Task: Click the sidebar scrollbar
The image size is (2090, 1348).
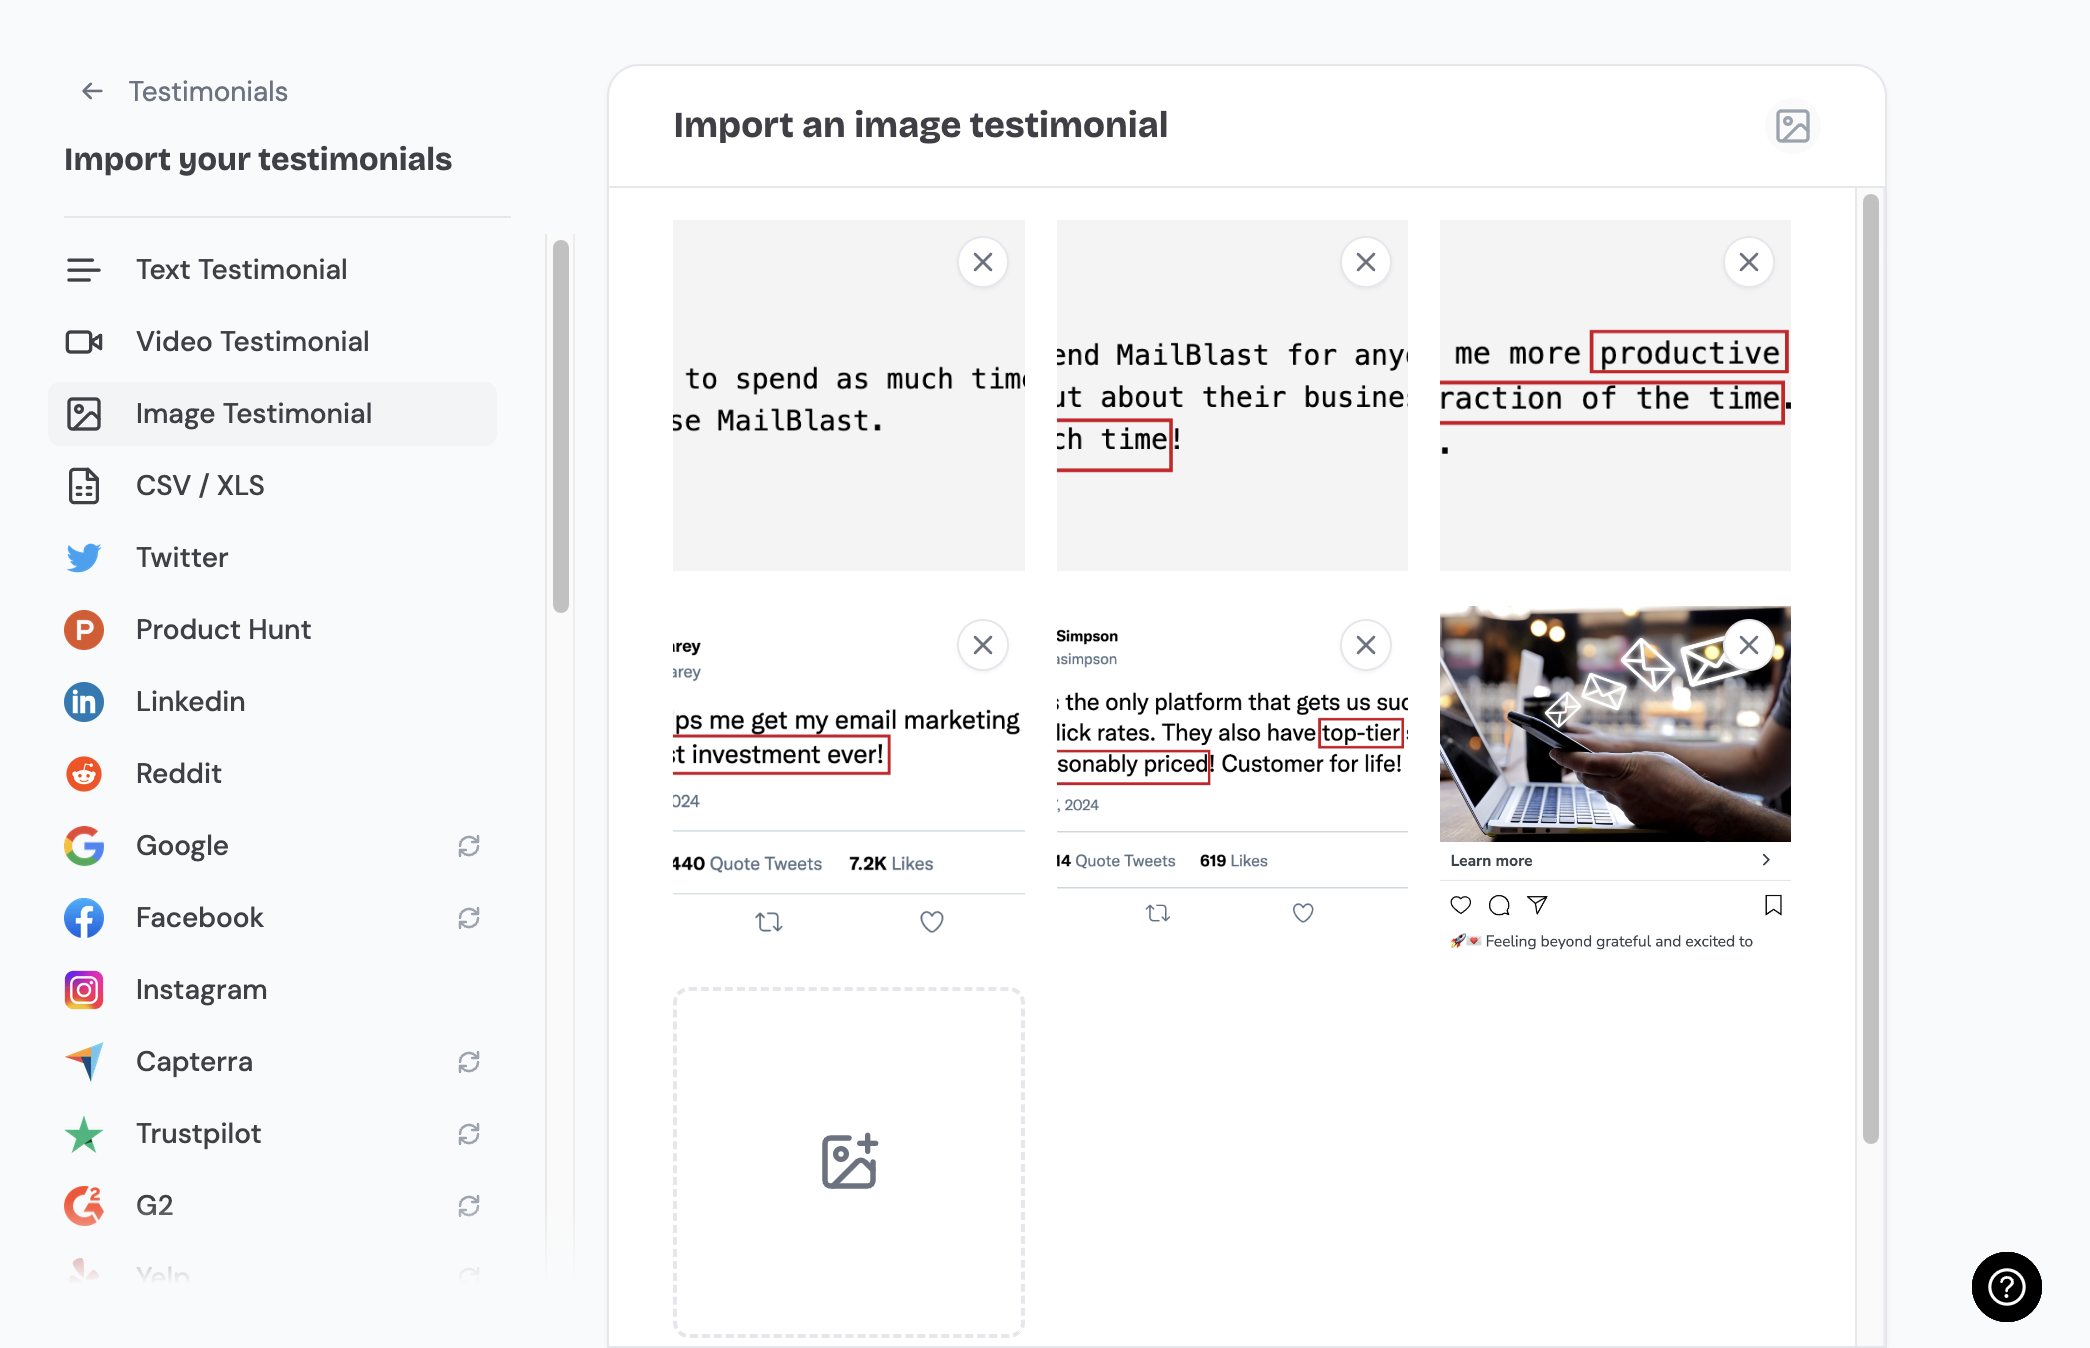Action: click(561, 426)
